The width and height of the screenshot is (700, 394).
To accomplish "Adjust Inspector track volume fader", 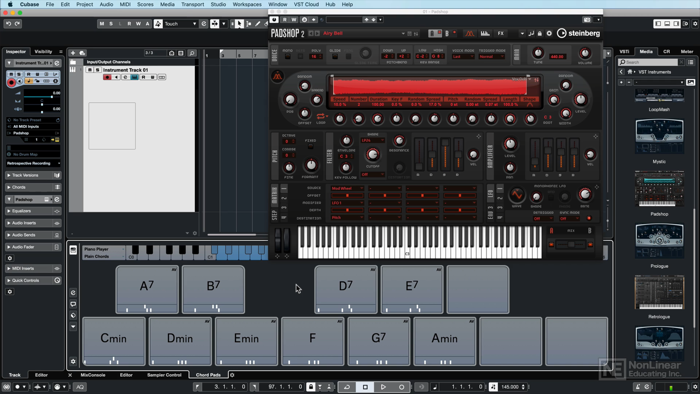I will (x=42, y=97).
